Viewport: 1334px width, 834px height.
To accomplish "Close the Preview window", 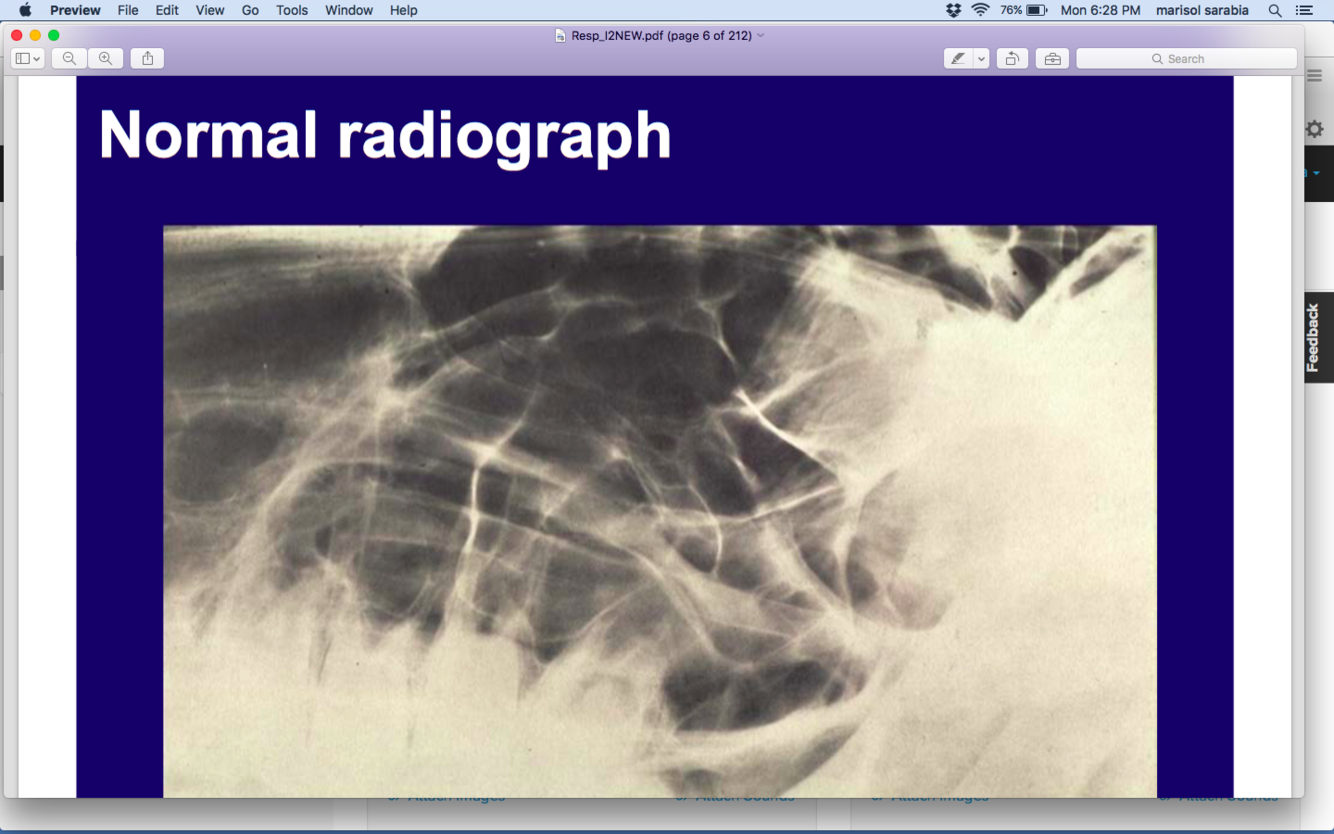I will pyautogui.click(x=17, y=35).
